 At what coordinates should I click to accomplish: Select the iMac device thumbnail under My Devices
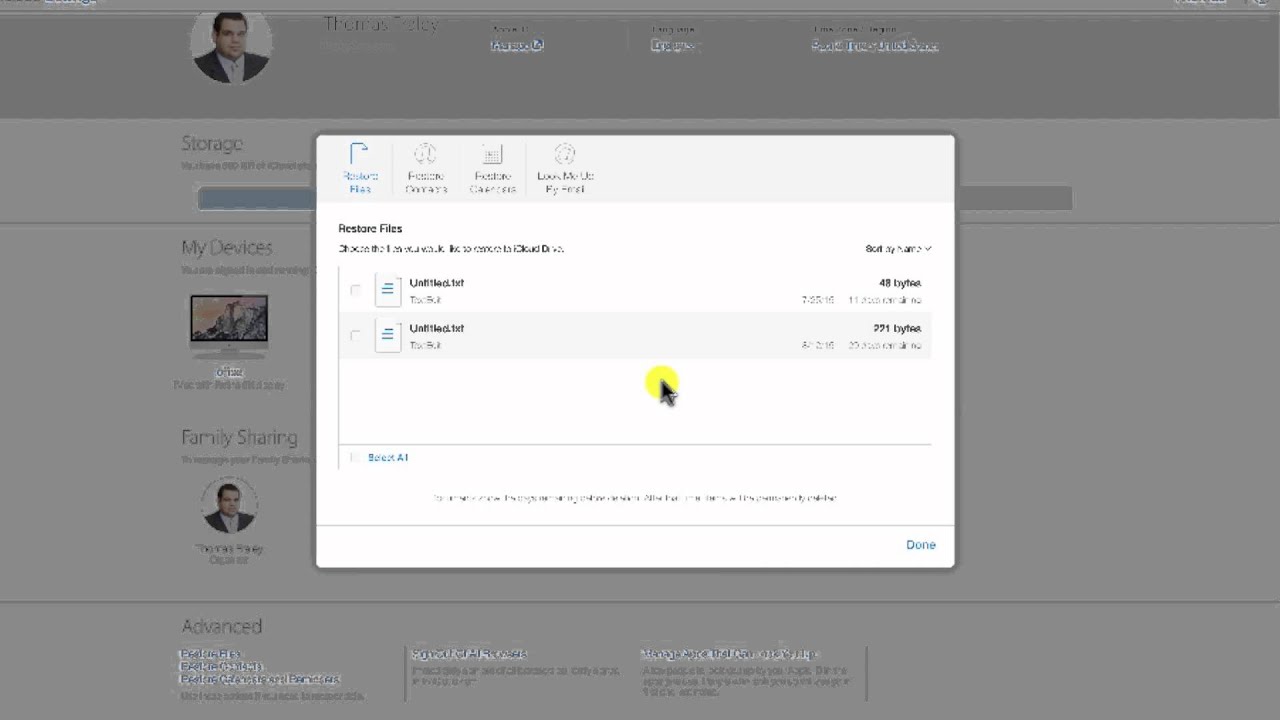coord(229,325)
